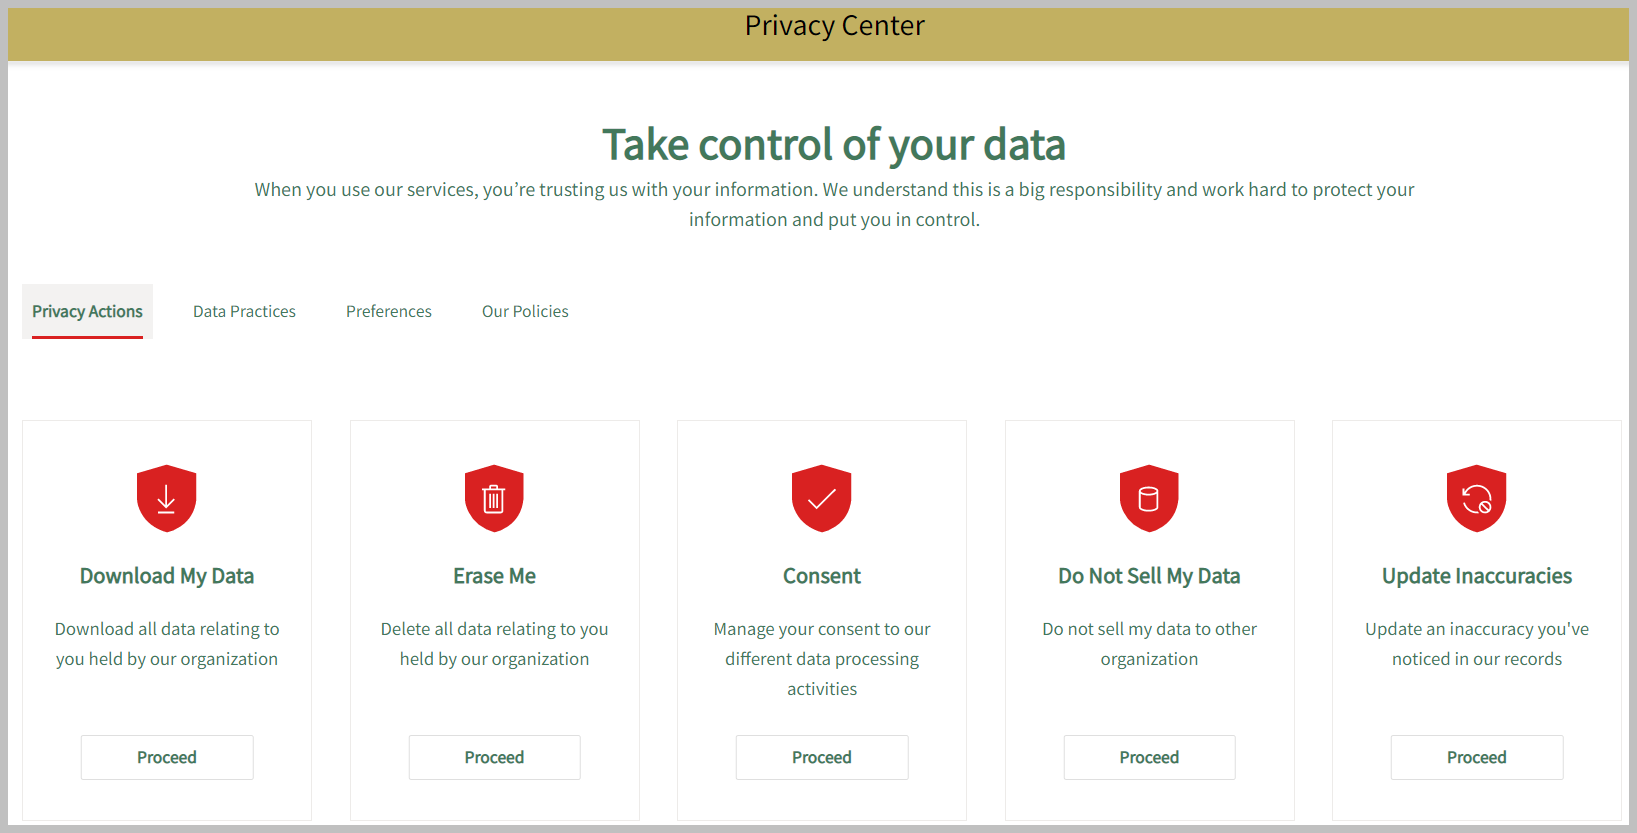The width and height of the screenshot is (1637, 833).
Task: Select the Preferences tab
Action: click(x=389, y=312)
